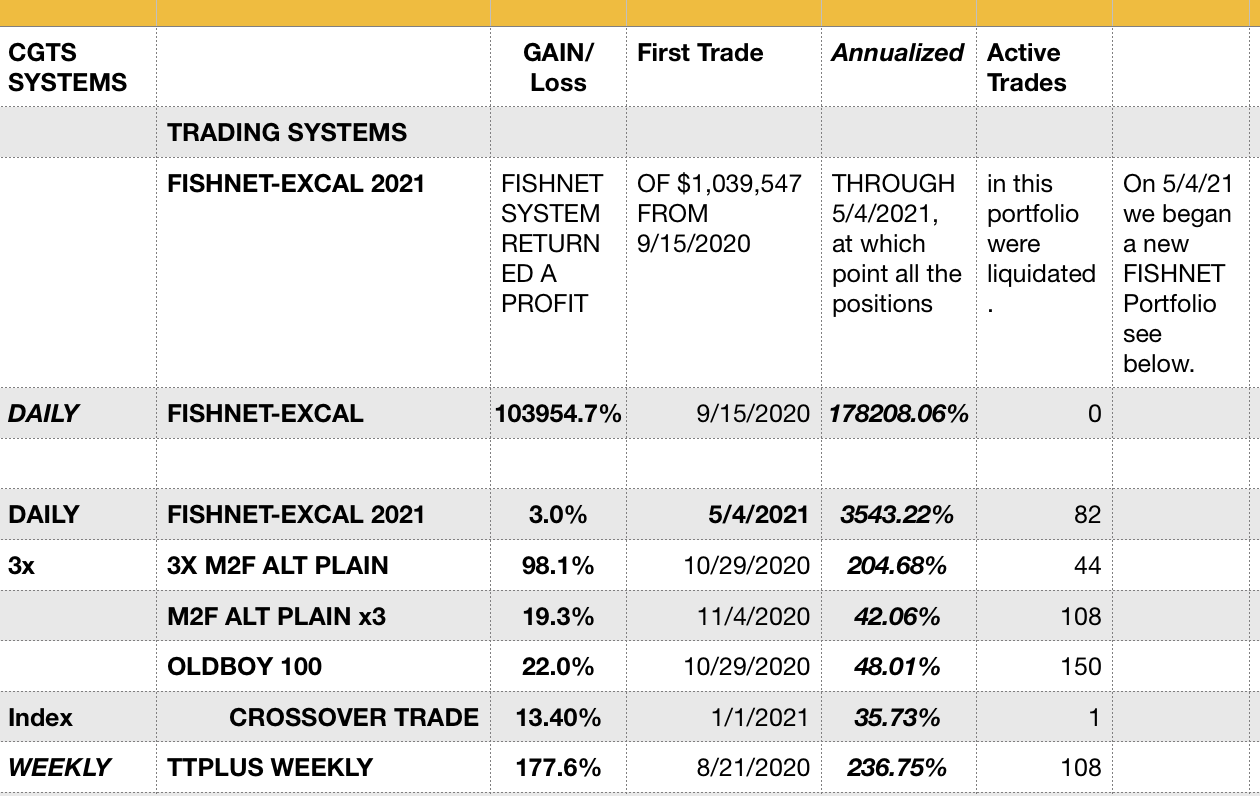
Task: Select the TTPLUS WEEKLY cell
Action: 323,768
